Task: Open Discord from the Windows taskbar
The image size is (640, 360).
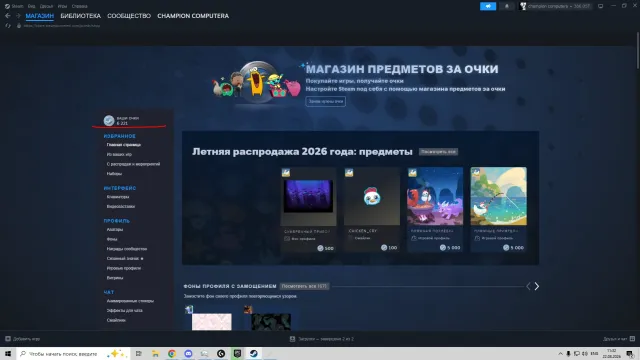Action: pyautogui.click(x=188, y=353)
